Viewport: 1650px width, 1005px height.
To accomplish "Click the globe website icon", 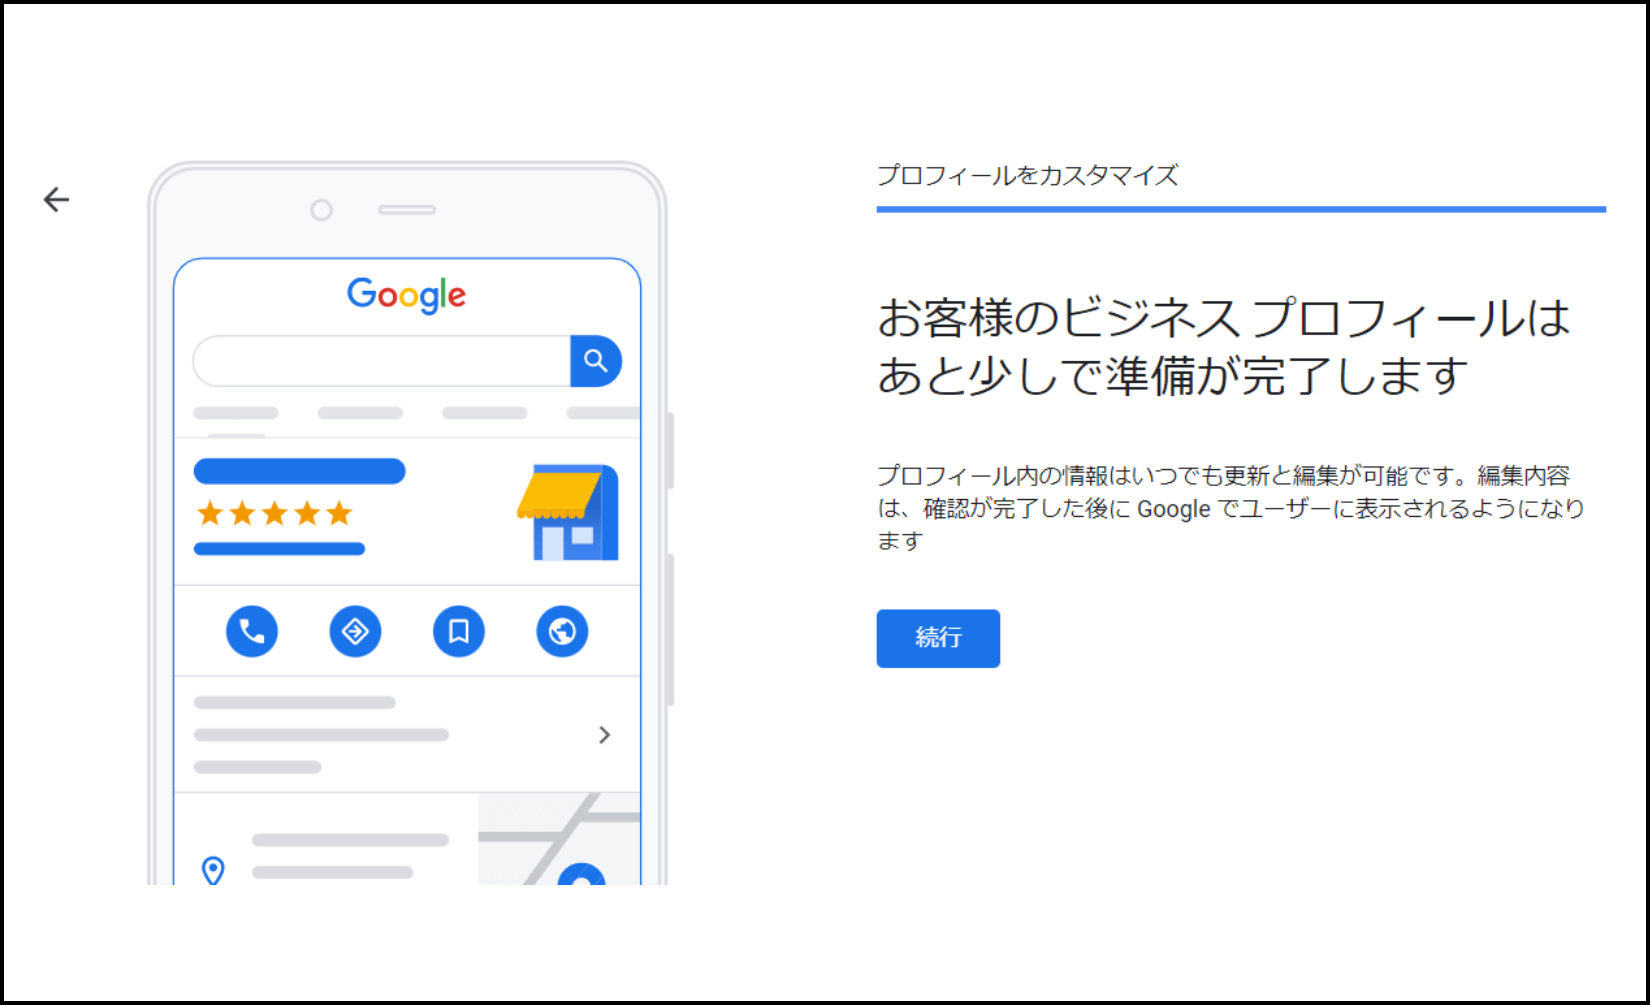I will click(x=562, y=631).
